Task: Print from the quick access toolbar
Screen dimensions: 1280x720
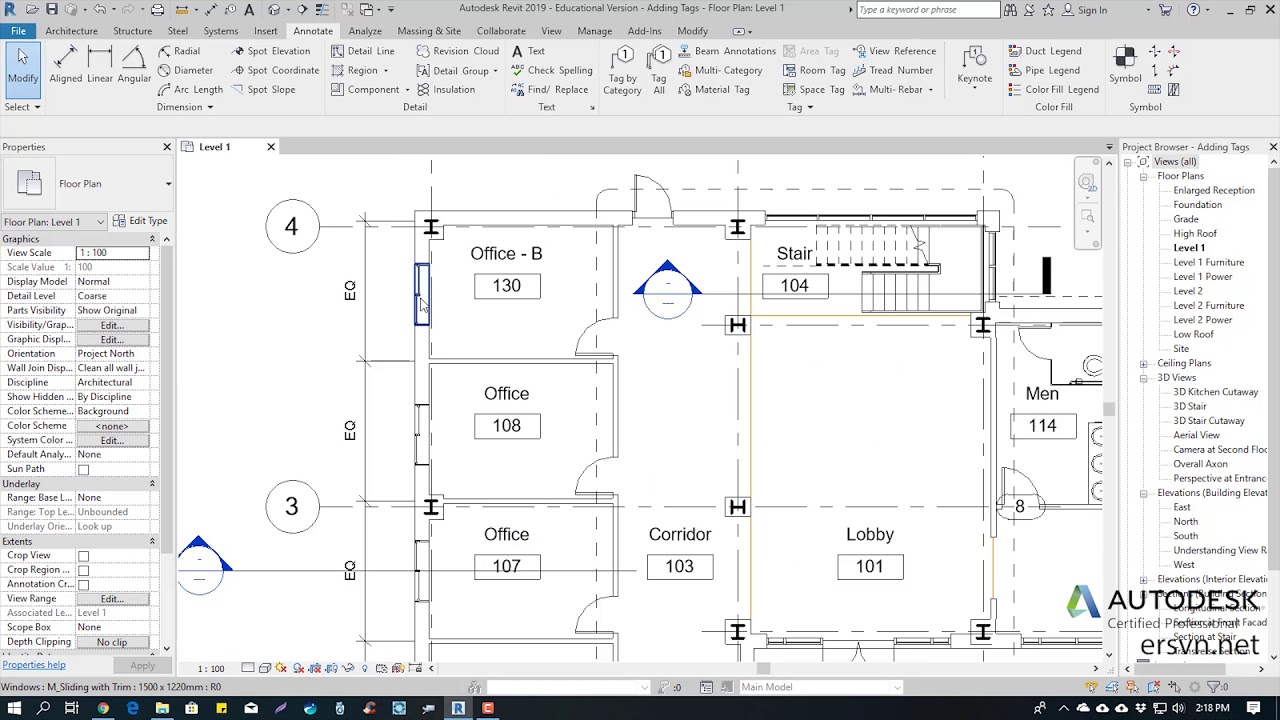Action: (157, 10)
